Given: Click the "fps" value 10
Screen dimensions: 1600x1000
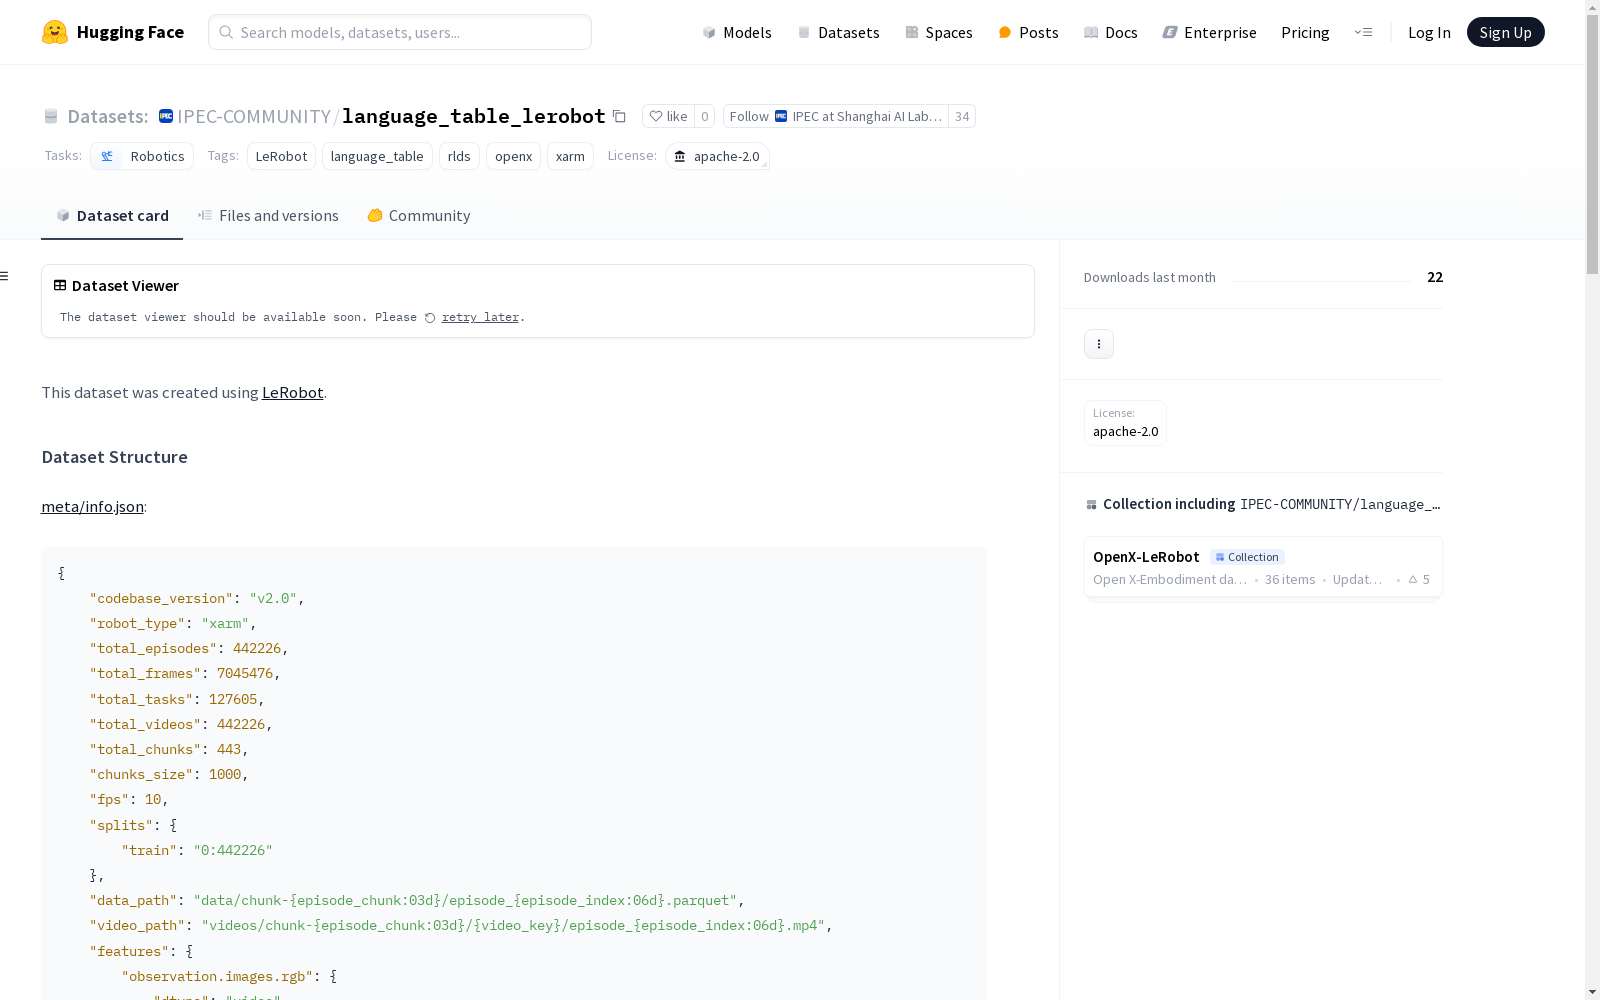Looking at the screenshot, I should pyautogui.click(x=153, y=800).
